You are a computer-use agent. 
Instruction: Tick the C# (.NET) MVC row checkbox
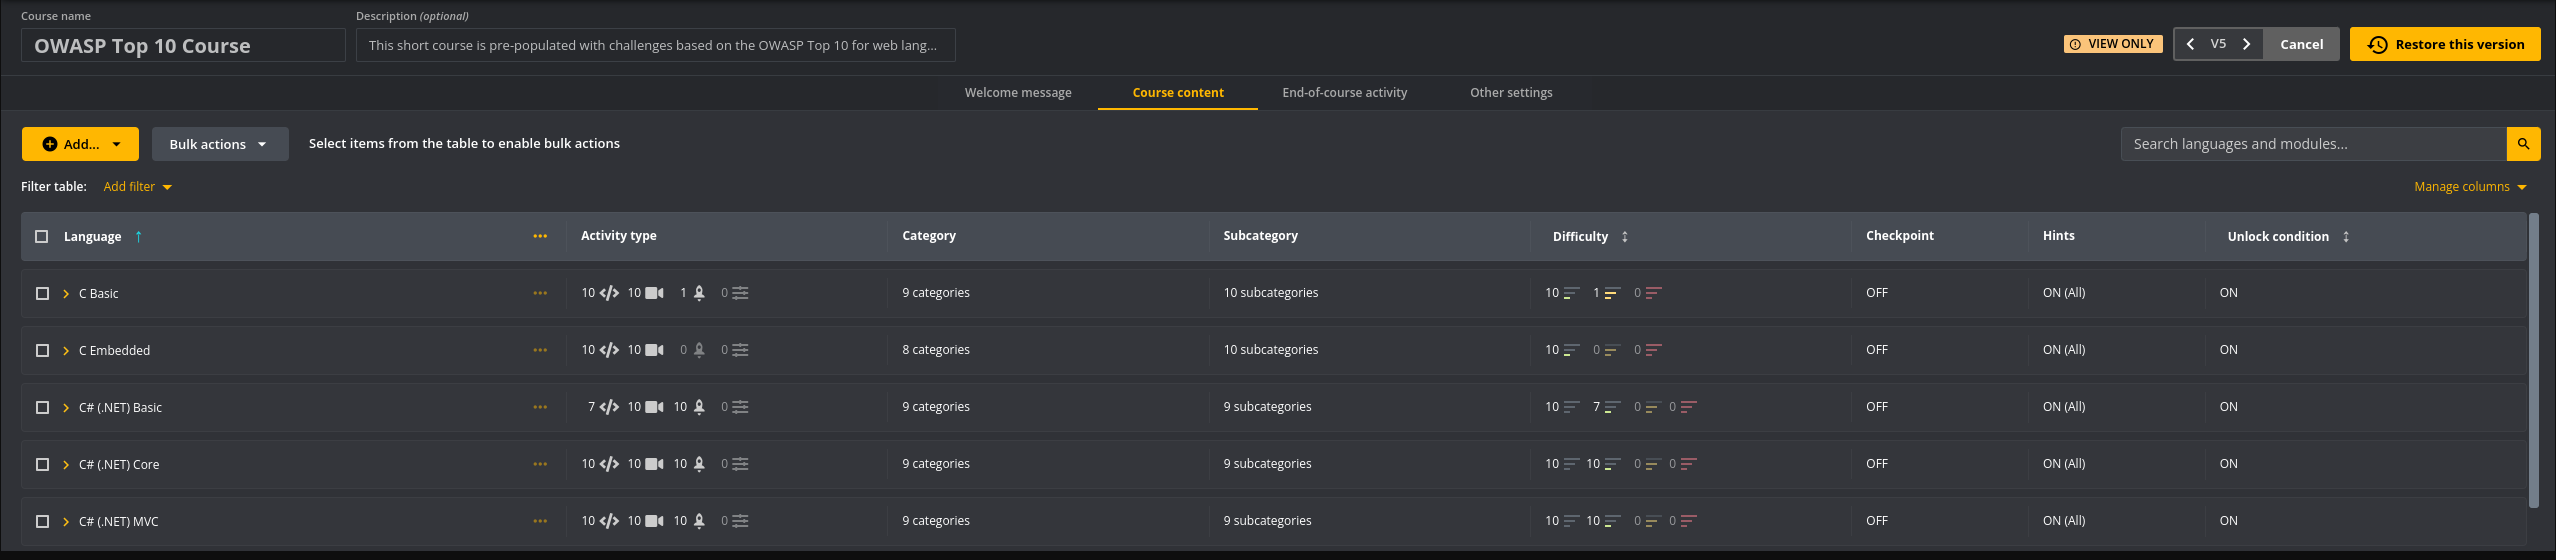[x=42, y=522]
